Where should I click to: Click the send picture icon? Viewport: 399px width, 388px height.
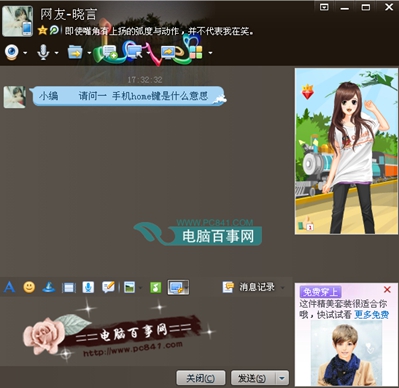click(x=129, y=287)
